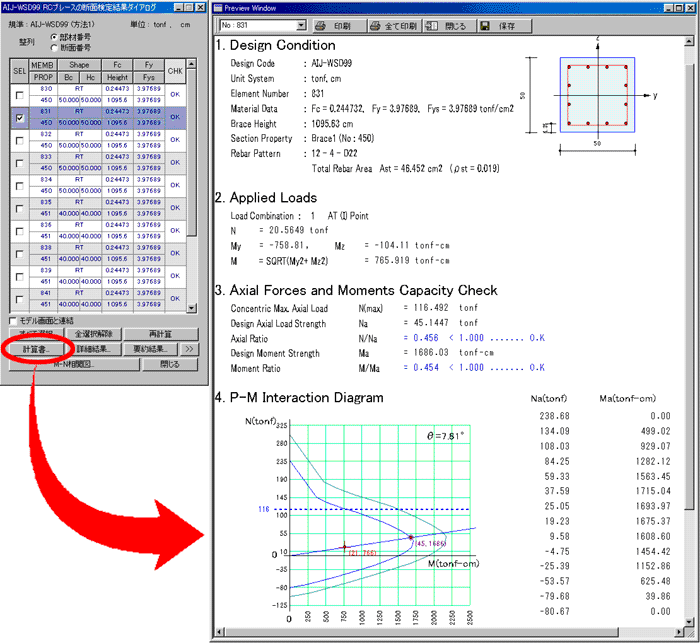Click the 閉じる button in results dialog
Viewport: 700px width, 643px height.
pos(170,364)
